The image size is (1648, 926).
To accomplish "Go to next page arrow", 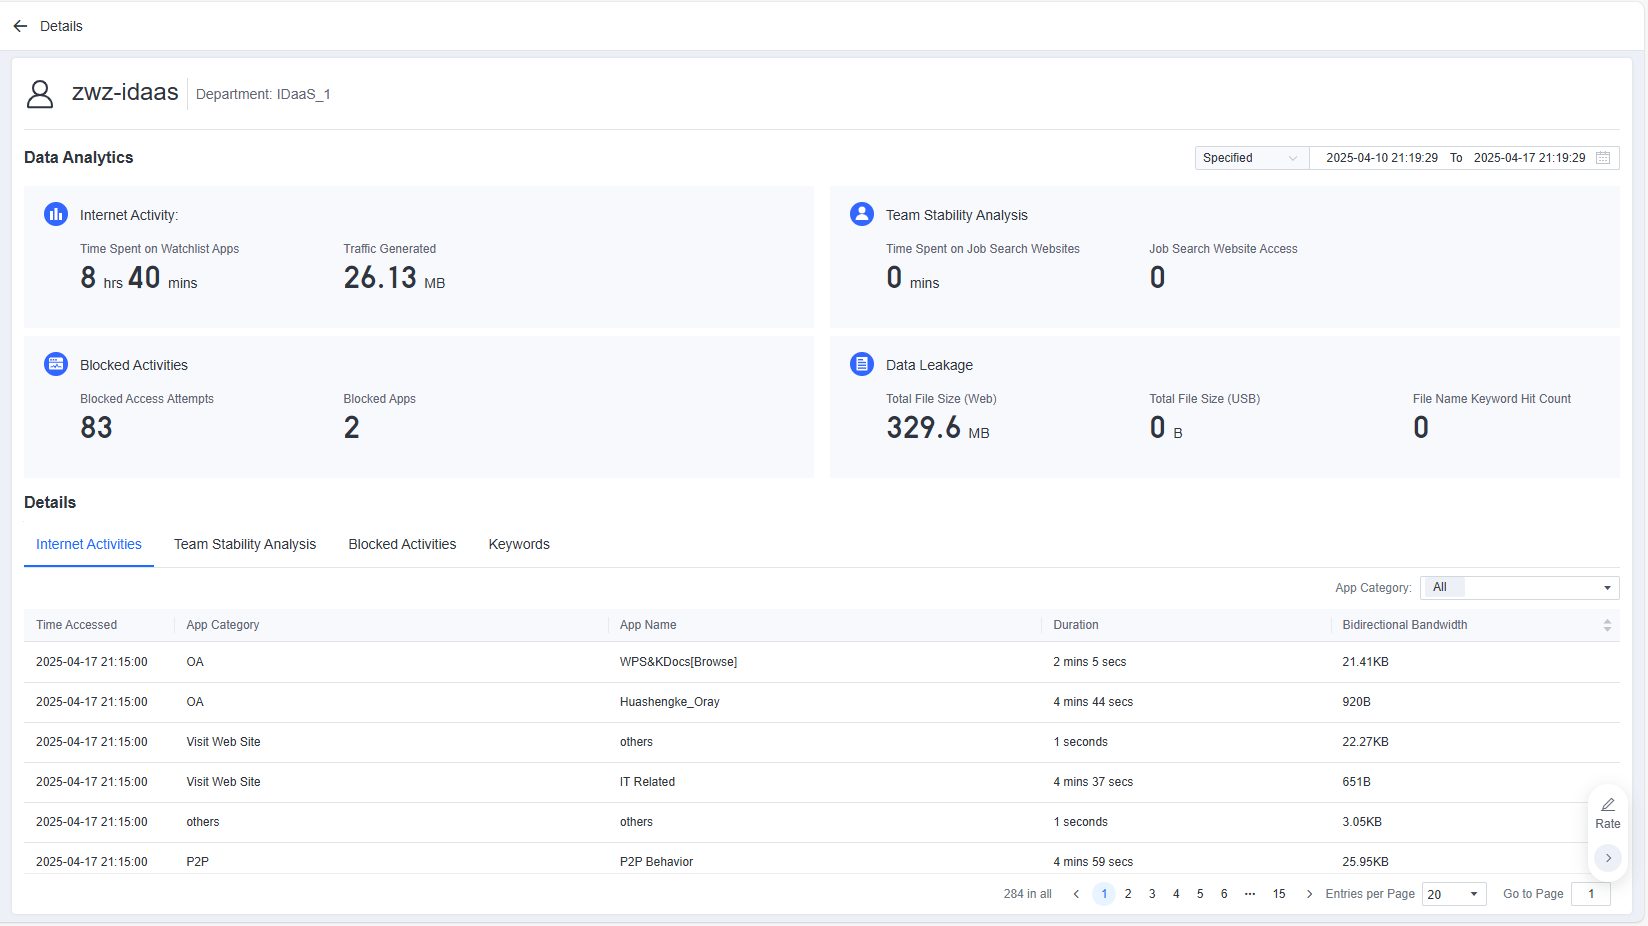I will (1309, 894).
